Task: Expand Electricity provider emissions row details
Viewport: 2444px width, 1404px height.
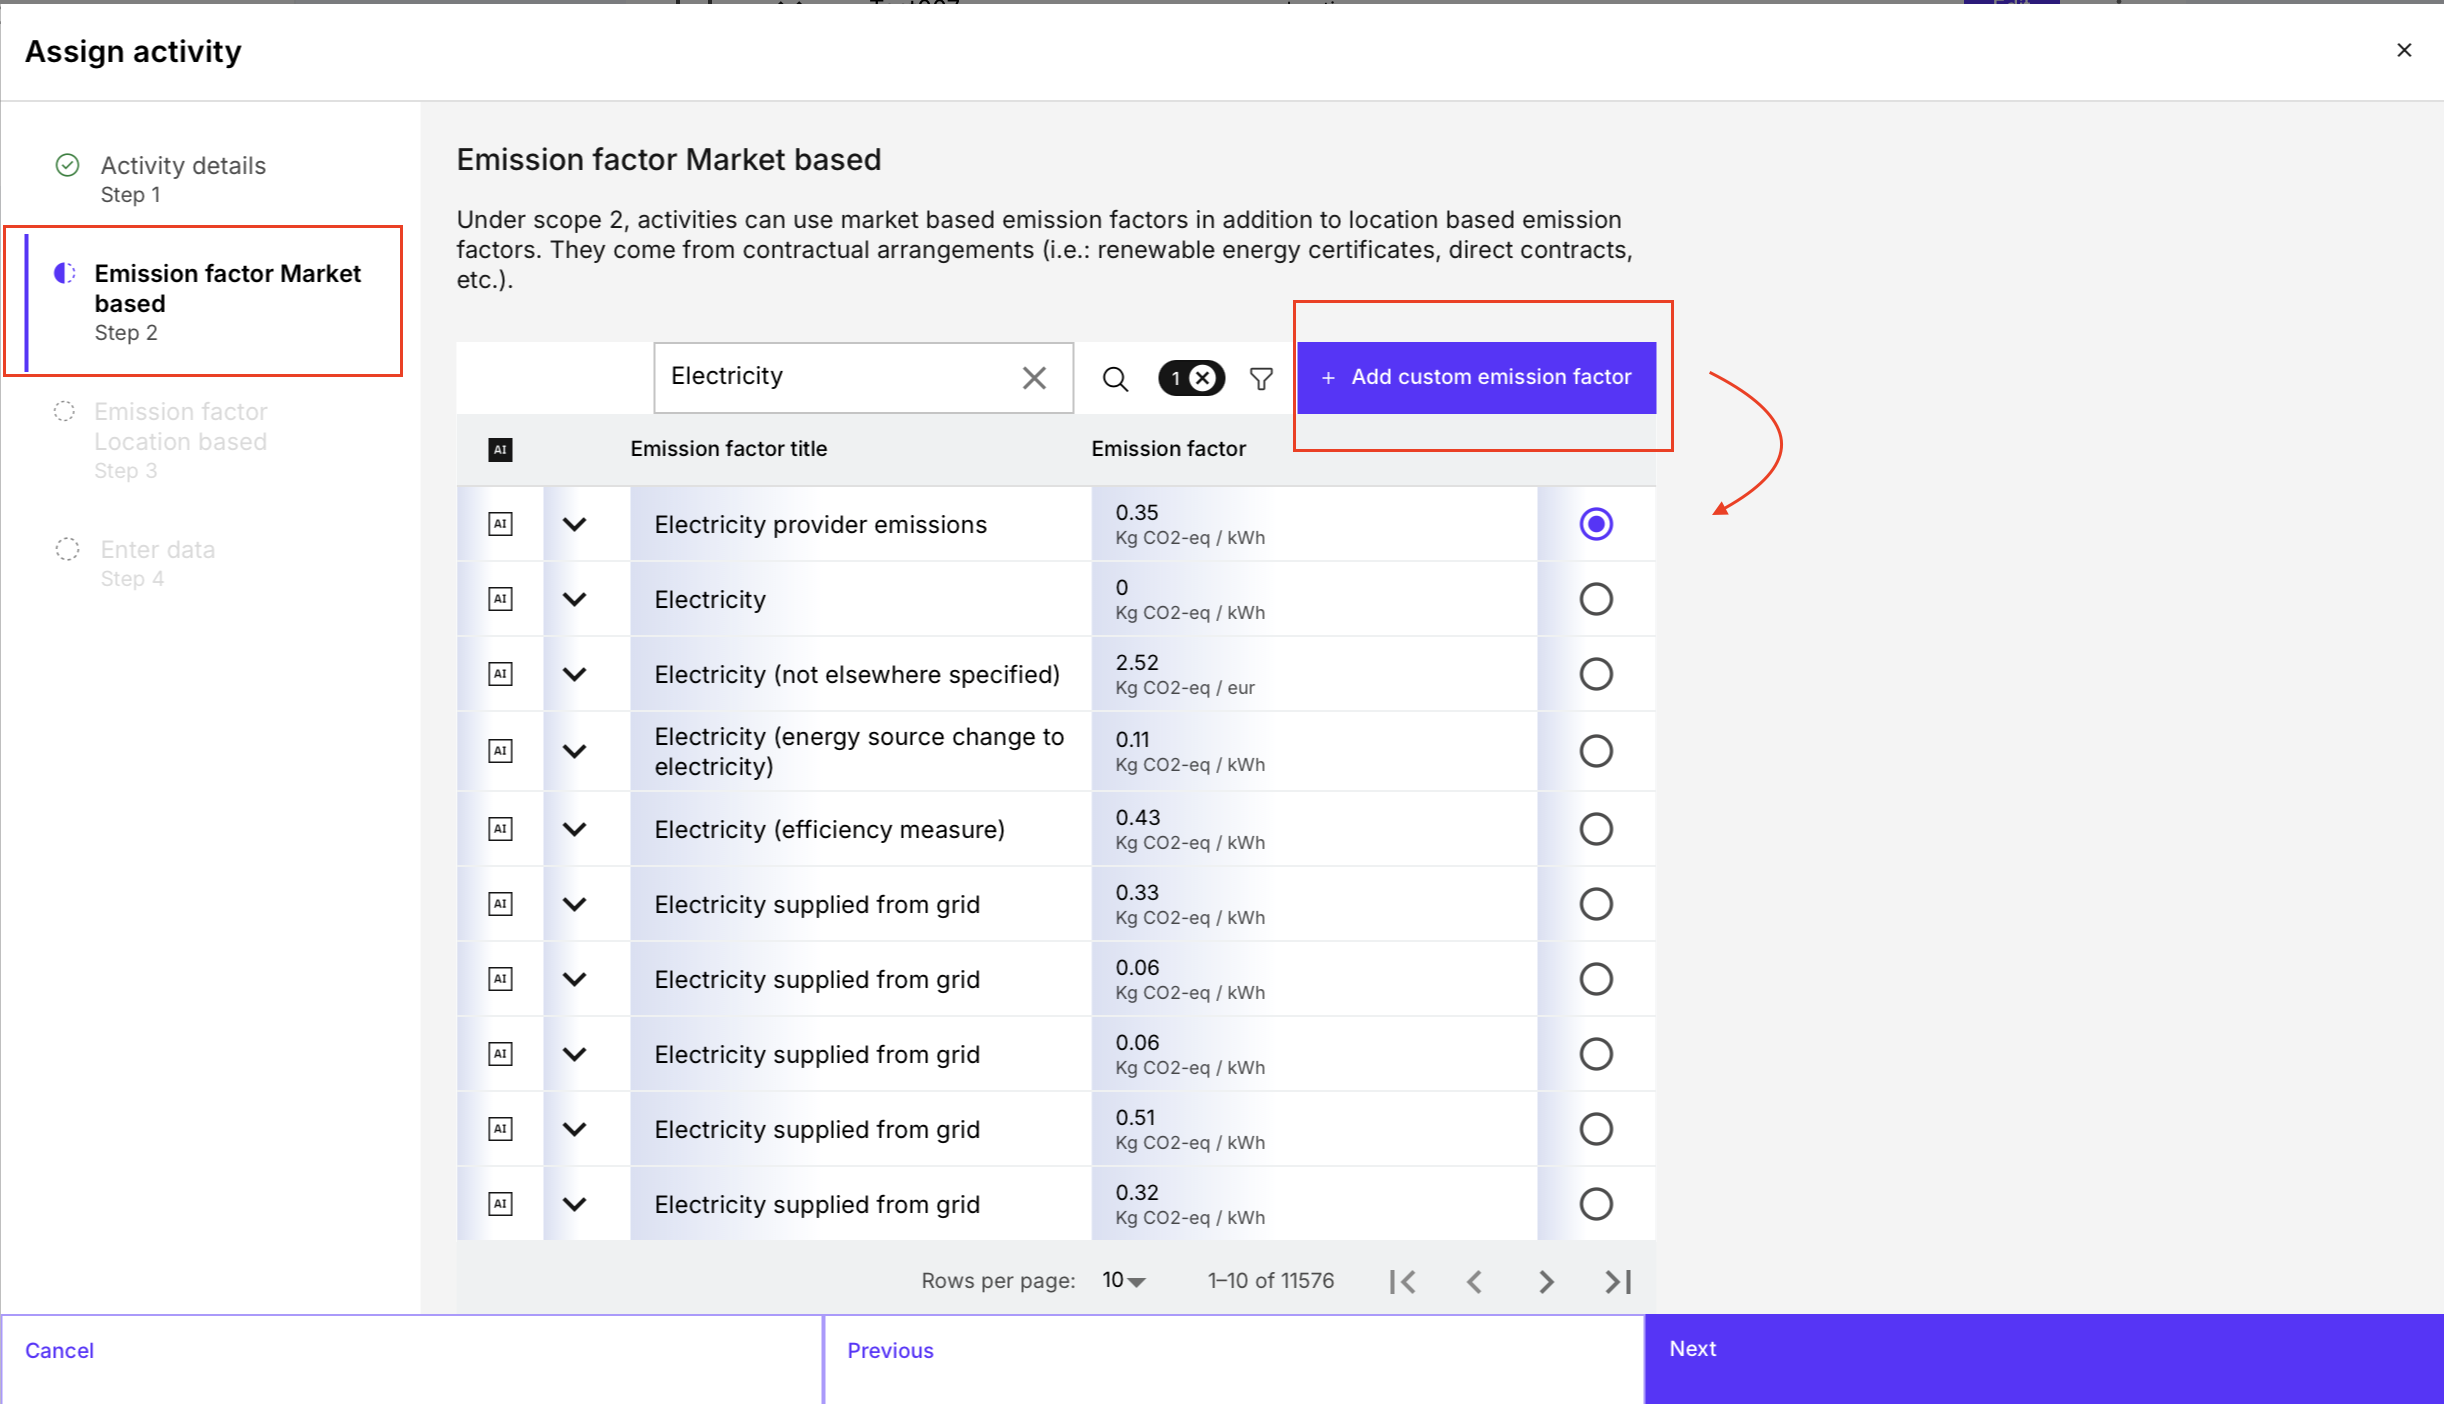Action: [574, 524]
